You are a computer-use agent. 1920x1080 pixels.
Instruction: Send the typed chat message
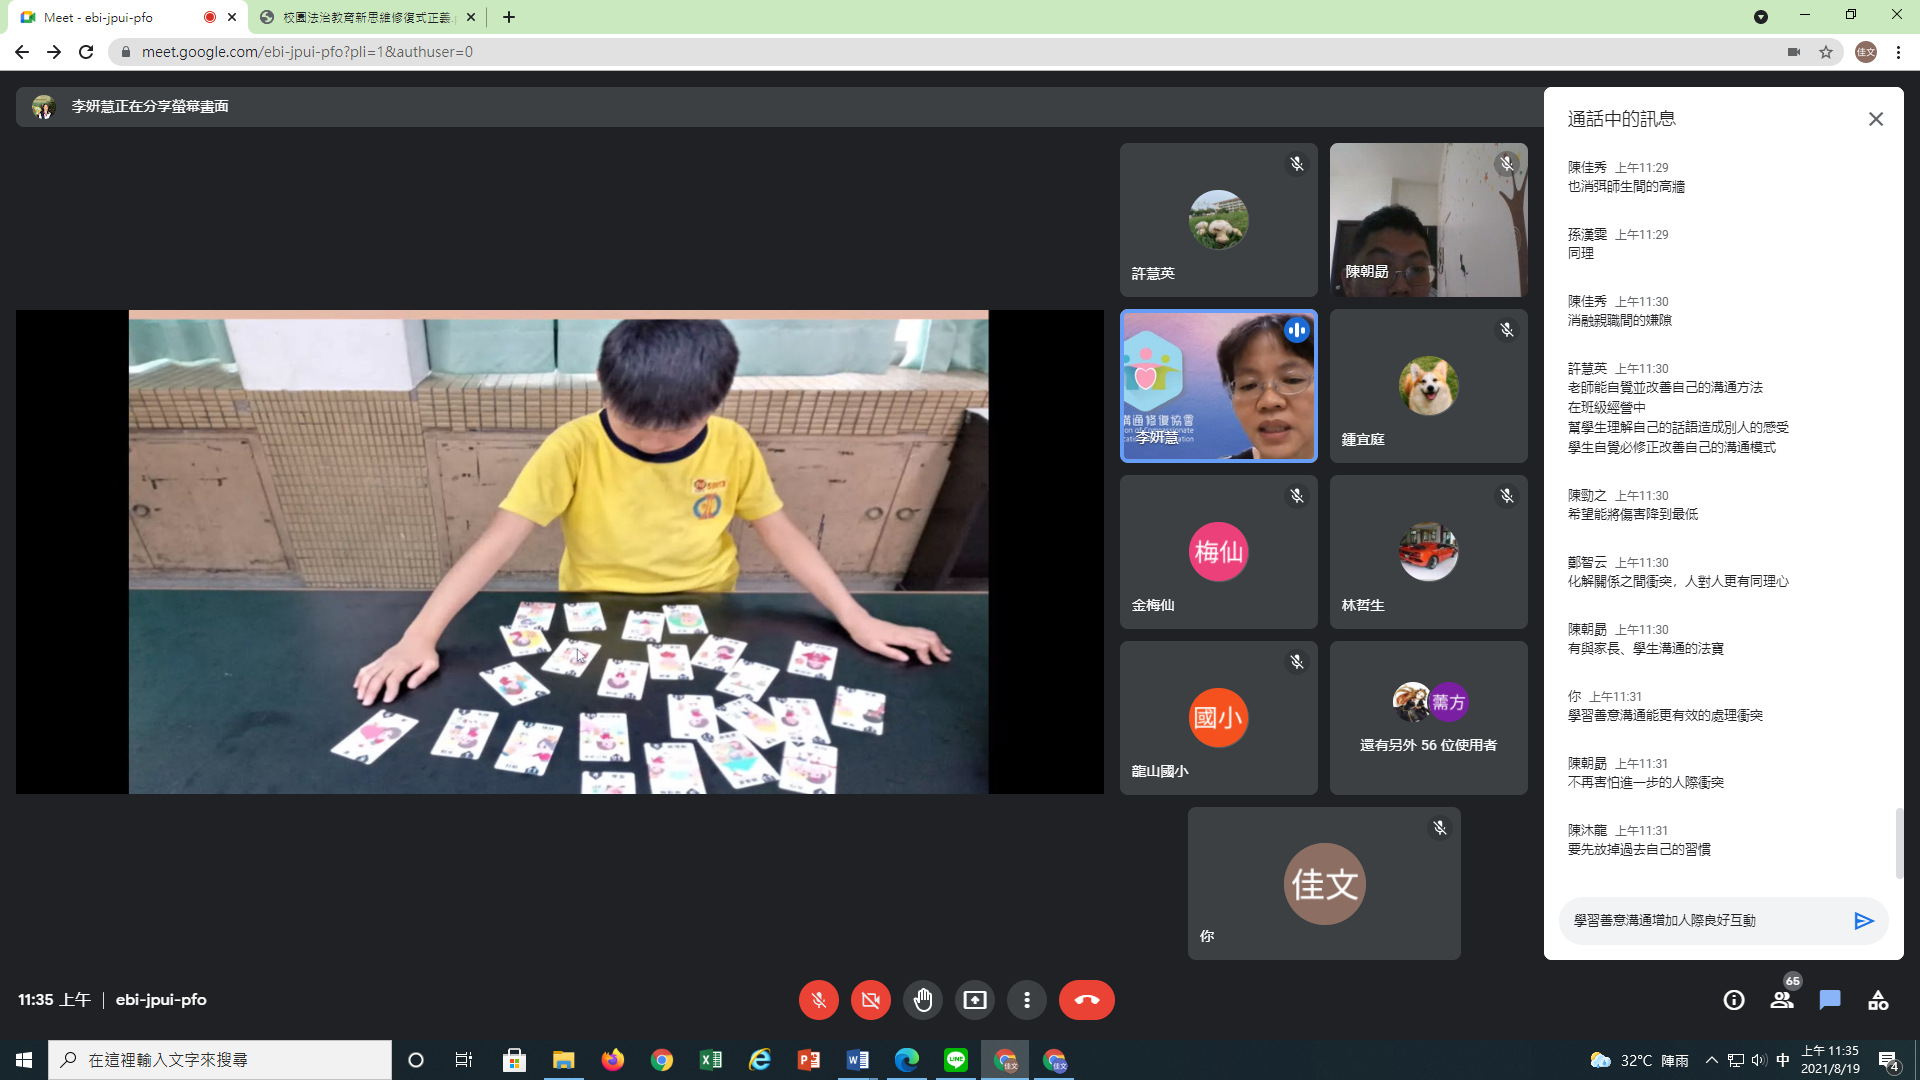(x=1863, y=921)
